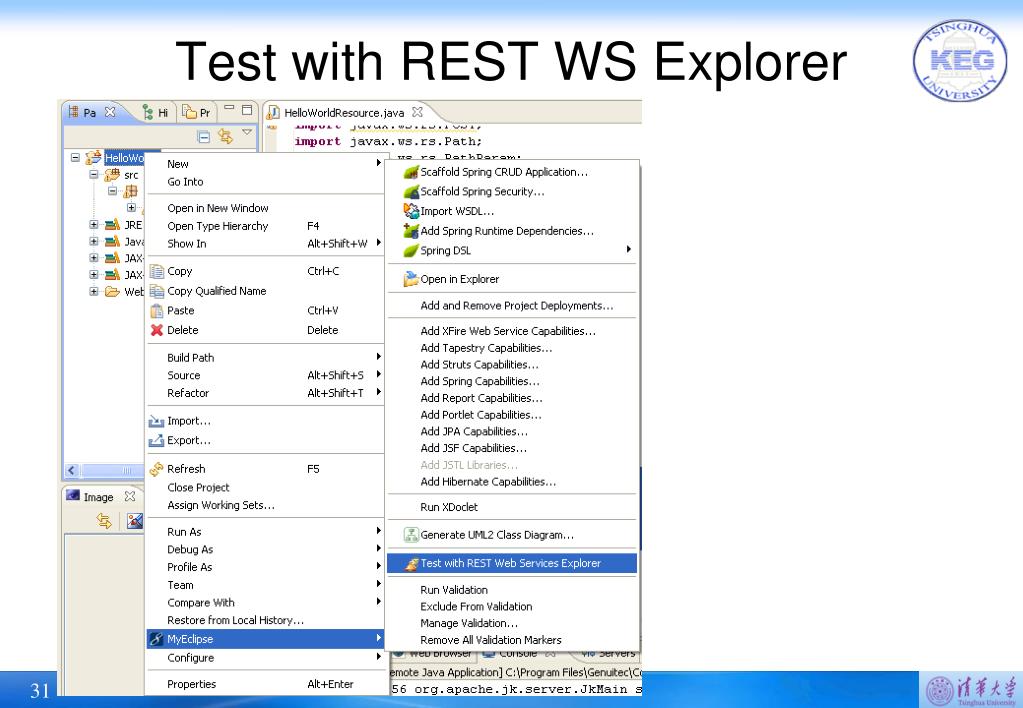Screen dimensions: 1023x708
Task: Maximize the Package Explorer panel
Action: [x=247, y=110]
